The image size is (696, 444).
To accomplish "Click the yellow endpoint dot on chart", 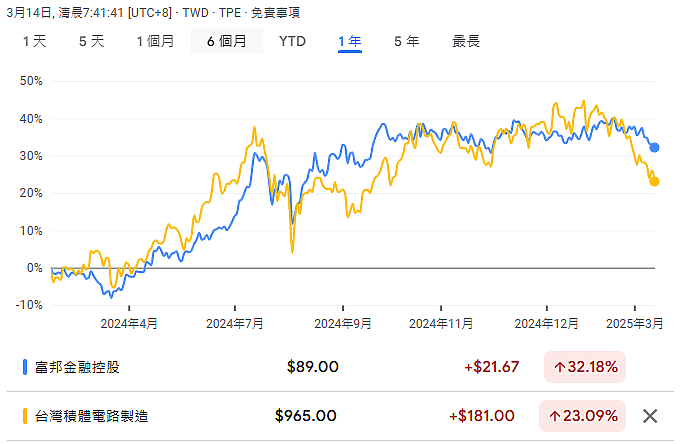I will tap(654, 182).
